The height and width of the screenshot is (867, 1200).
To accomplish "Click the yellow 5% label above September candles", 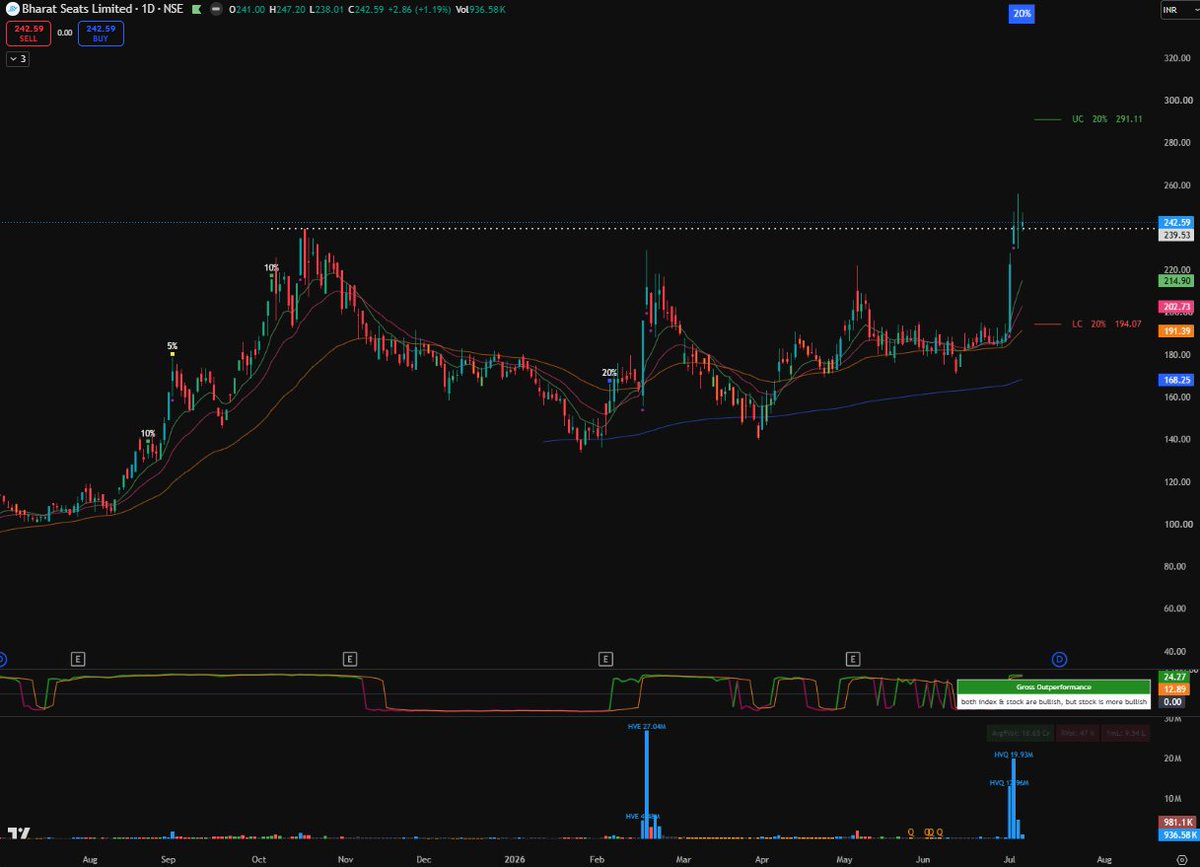I will coord(172,346).
